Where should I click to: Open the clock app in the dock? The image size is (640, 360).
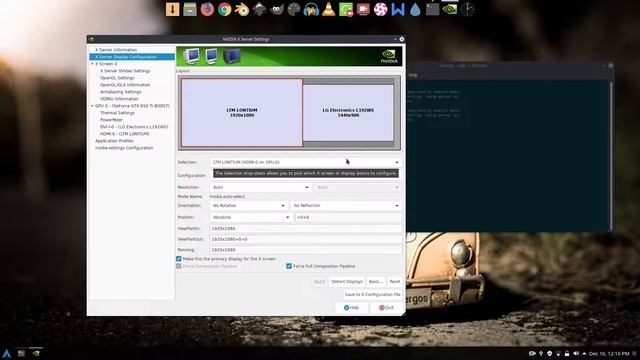(x=467, y=9)
